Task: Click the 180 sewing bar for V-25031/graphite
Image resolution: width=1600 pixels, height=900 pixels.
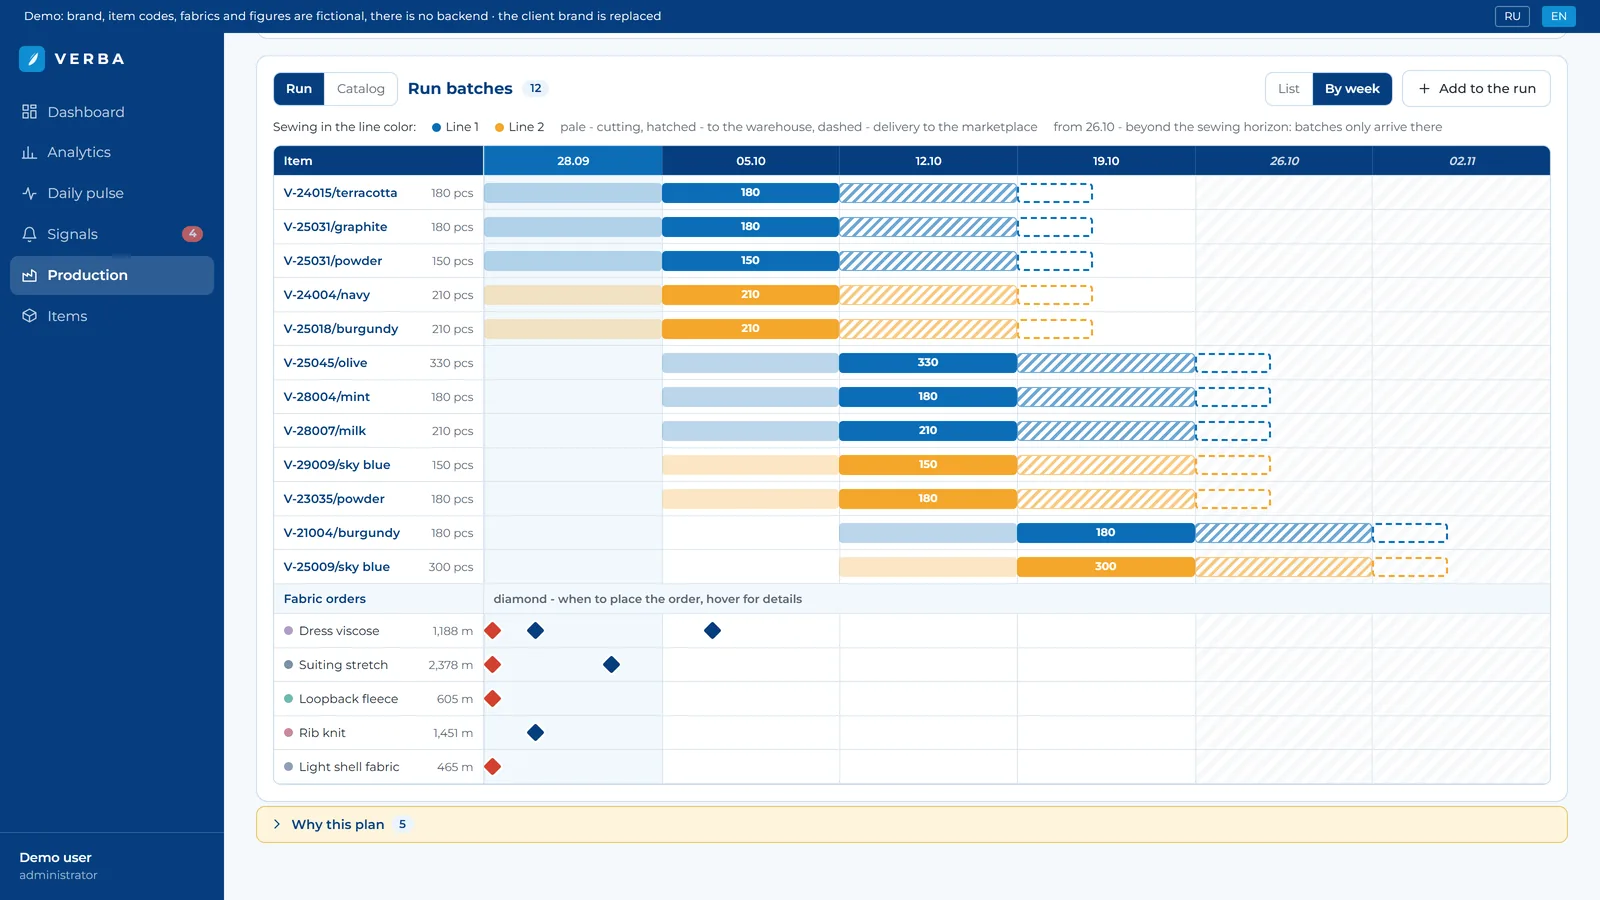Action: tap(750, 227)
